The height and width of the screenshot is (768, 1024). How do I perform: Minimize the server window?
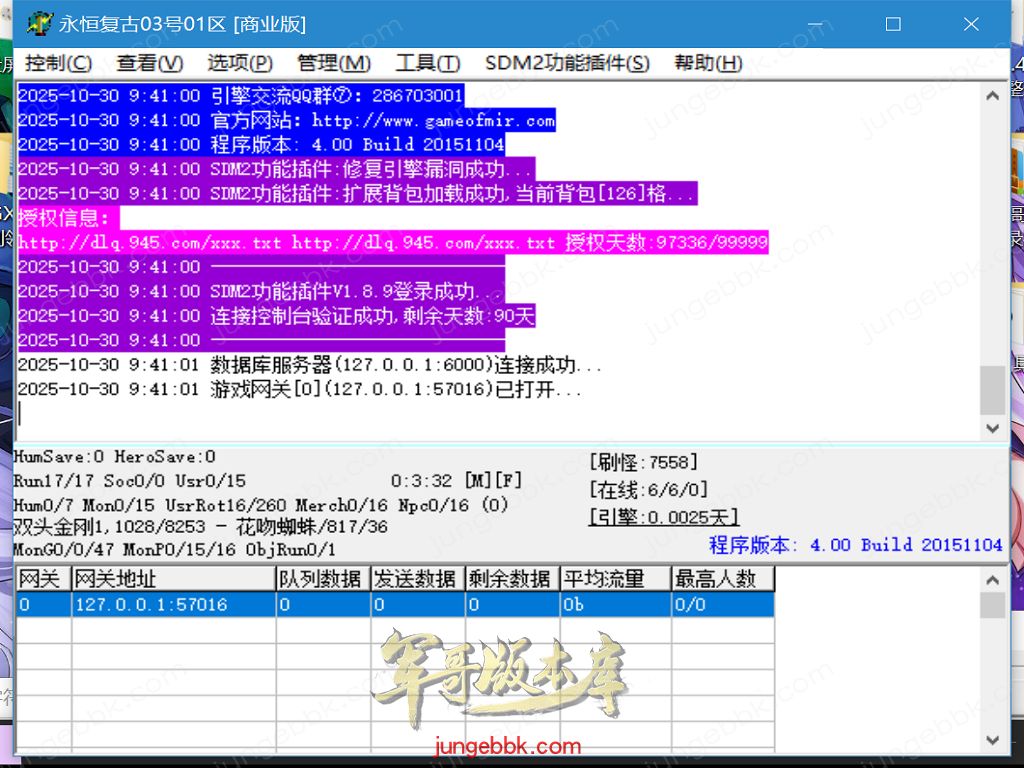pos(816,24)
